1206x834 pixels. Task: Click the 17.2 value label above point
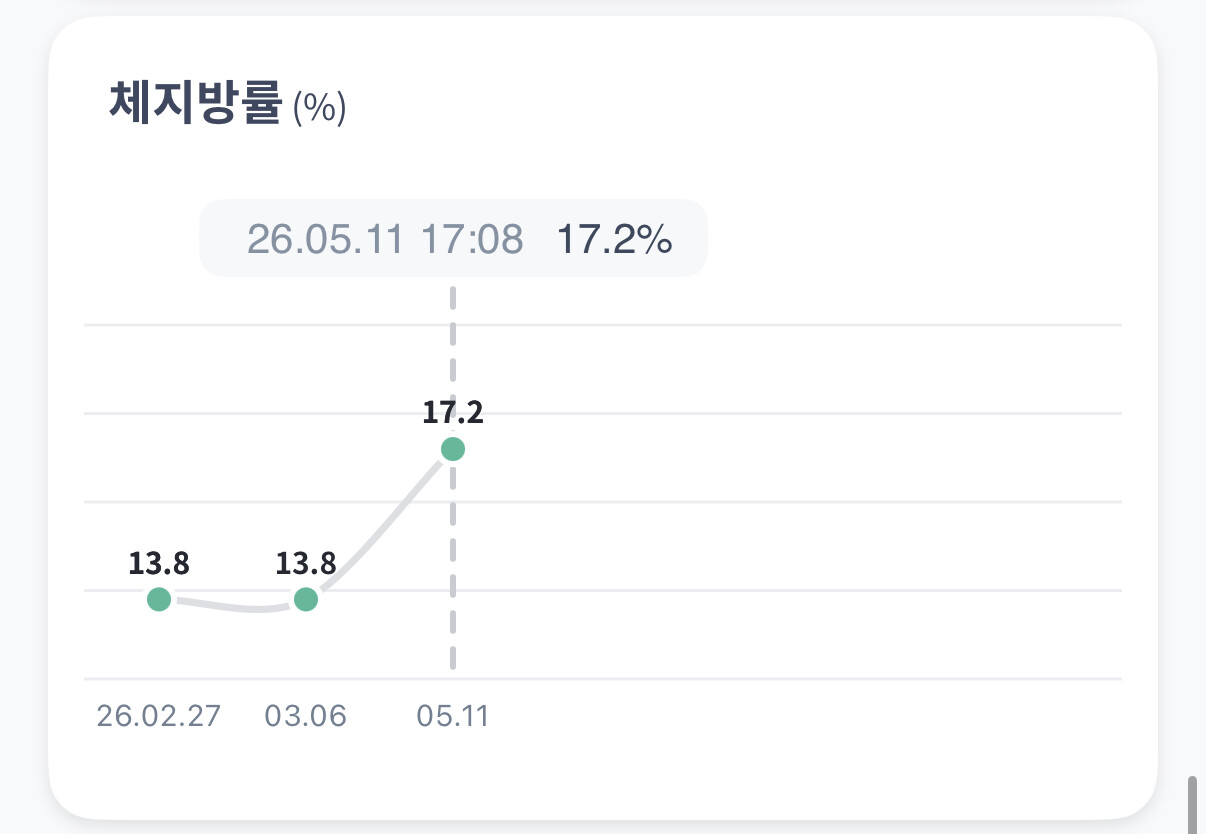(453, 413)
